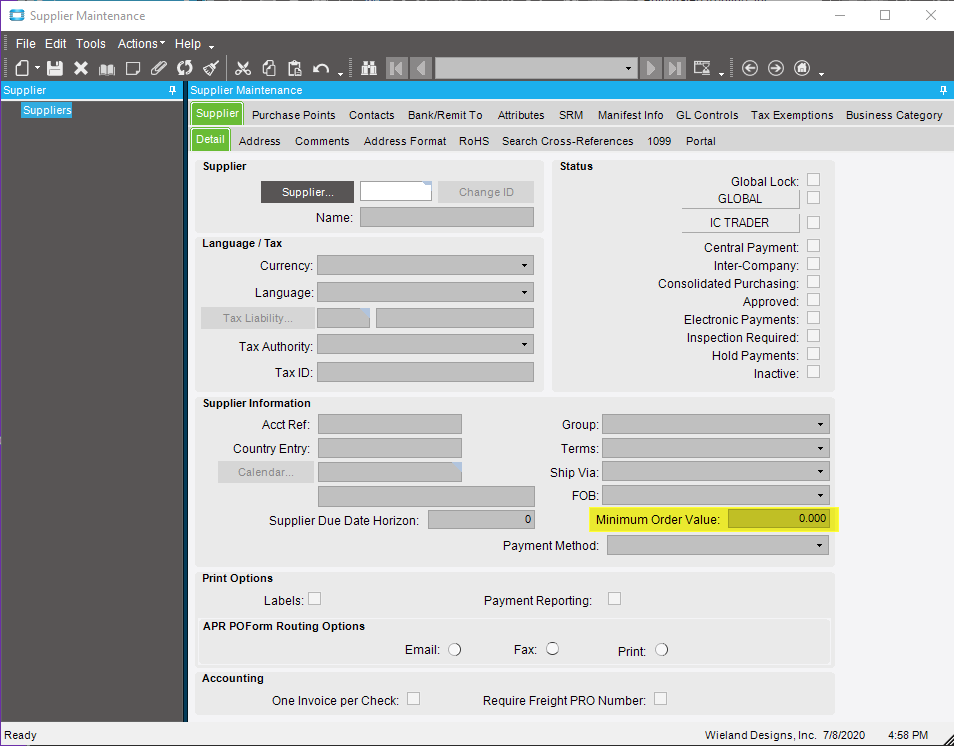Expand the FOB dropdown
Viewport: 954px width, 746px height.
[x=820, y=495]
